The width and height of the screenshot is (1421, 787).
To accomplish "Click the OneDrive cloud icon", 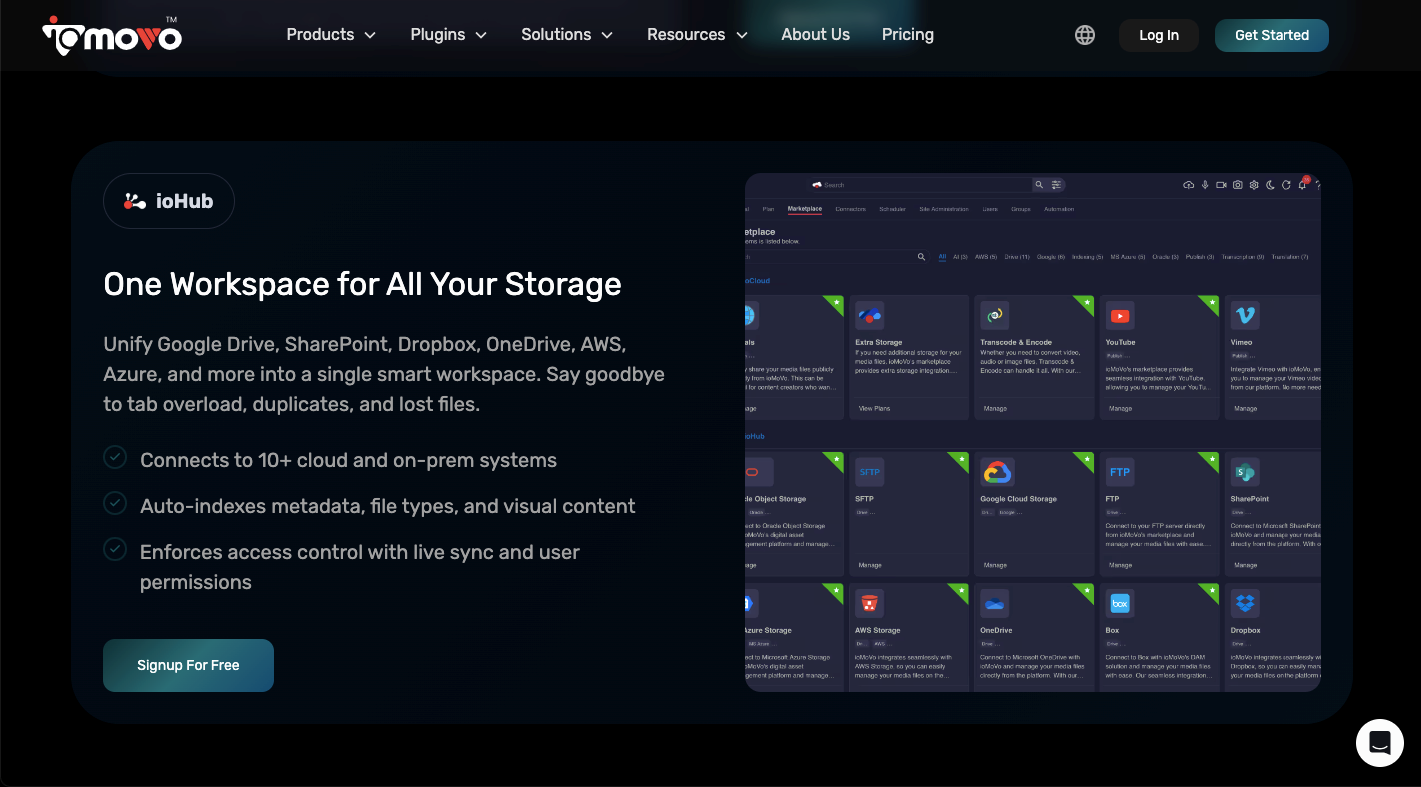I will tap(995, 604).
